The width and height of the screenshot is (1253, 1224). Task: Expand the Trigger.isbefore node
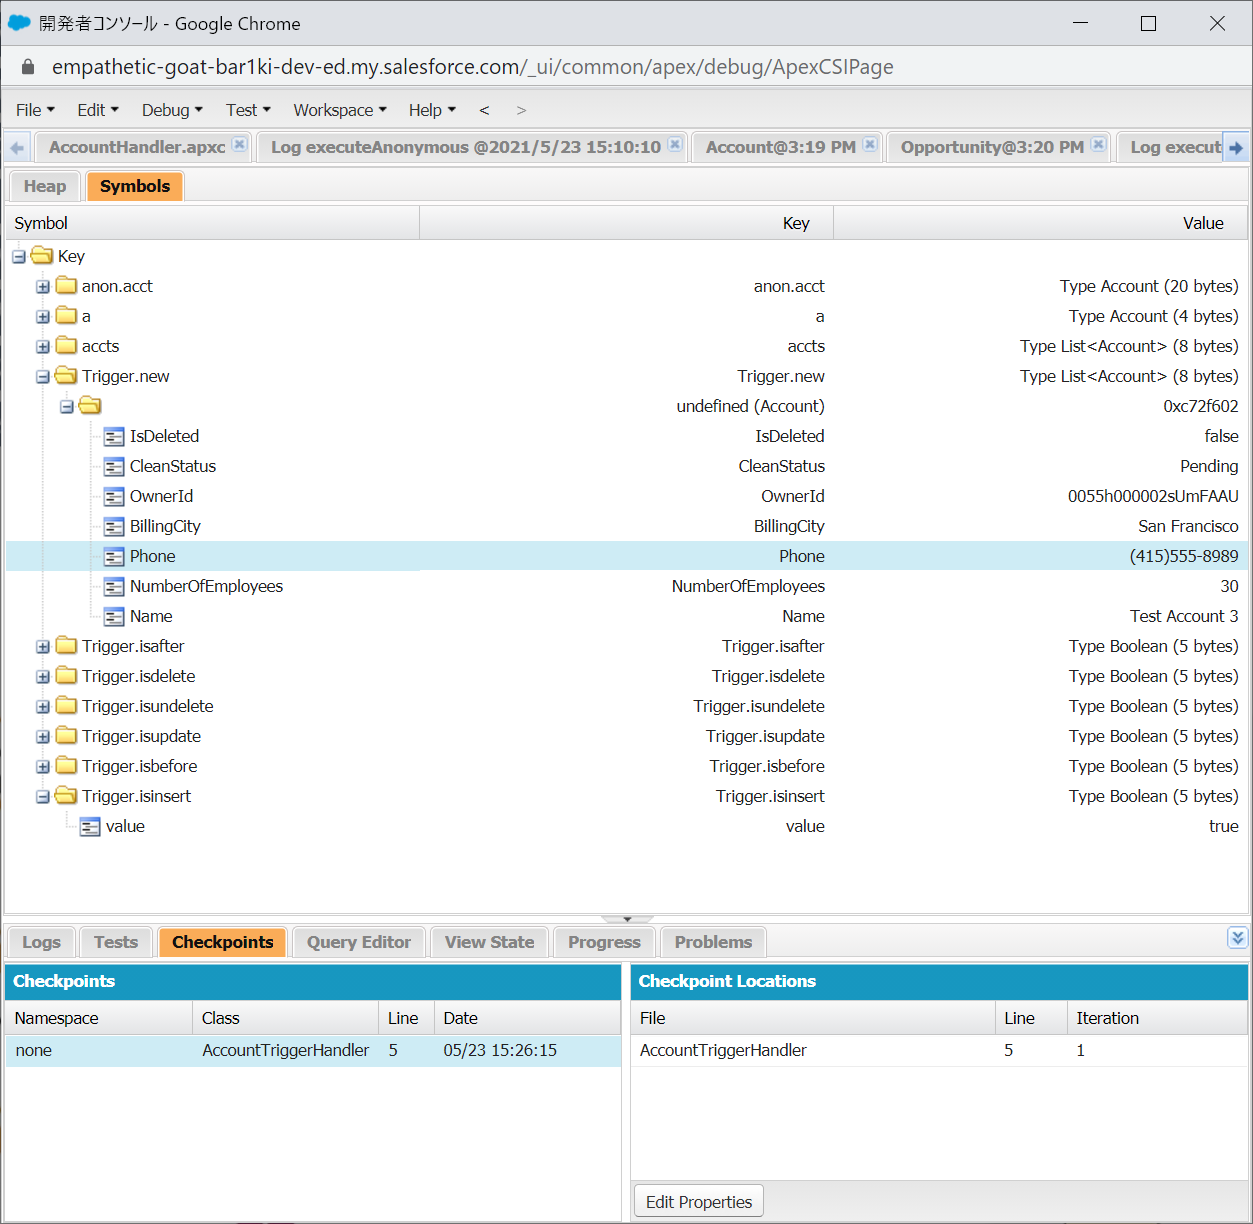point(43,767)
